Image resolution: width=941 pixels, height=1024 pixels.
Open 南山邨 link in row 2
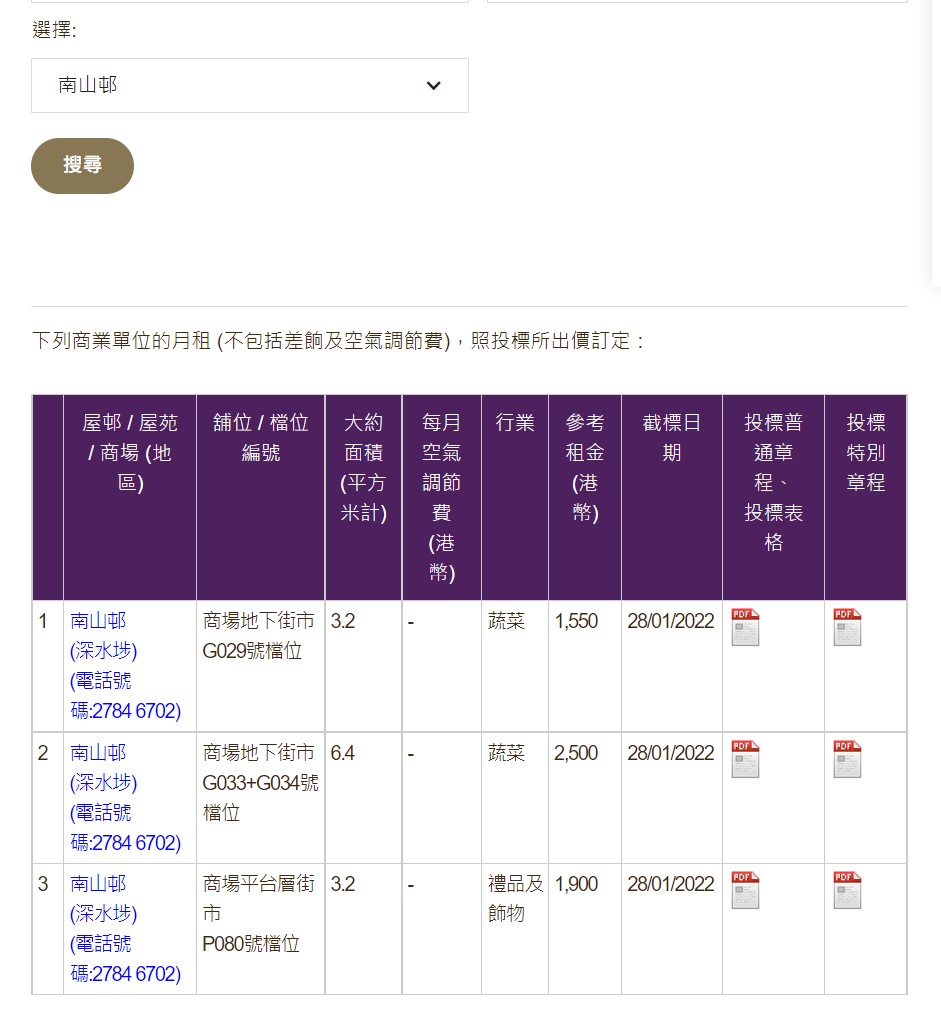coord(125,797)
